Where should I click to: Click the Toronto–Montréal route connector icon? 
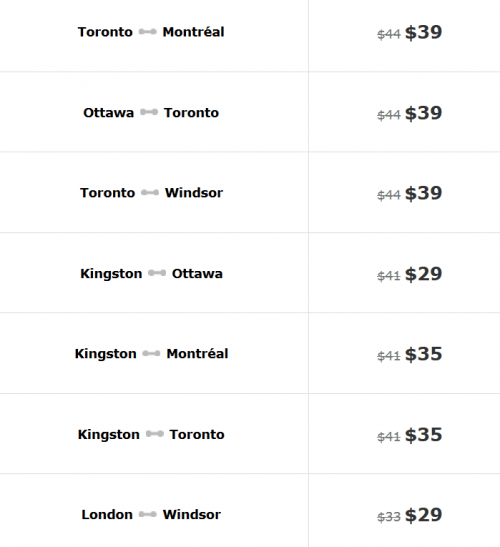(148, 32)
